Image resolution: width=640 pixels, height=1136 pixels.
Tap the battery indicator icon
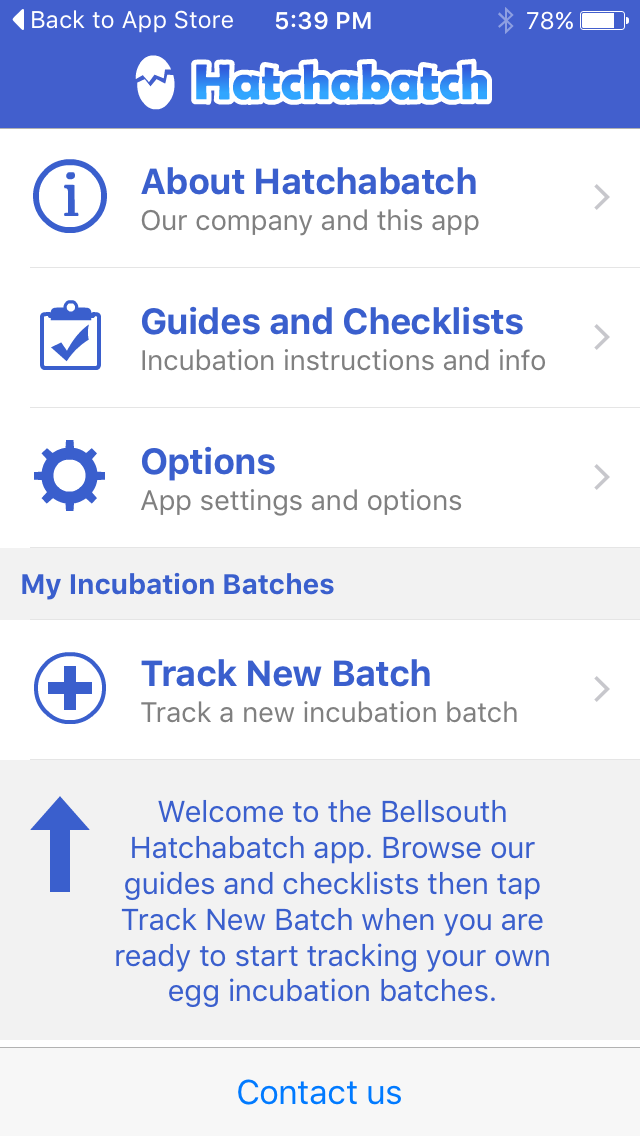tap(602, 20)
